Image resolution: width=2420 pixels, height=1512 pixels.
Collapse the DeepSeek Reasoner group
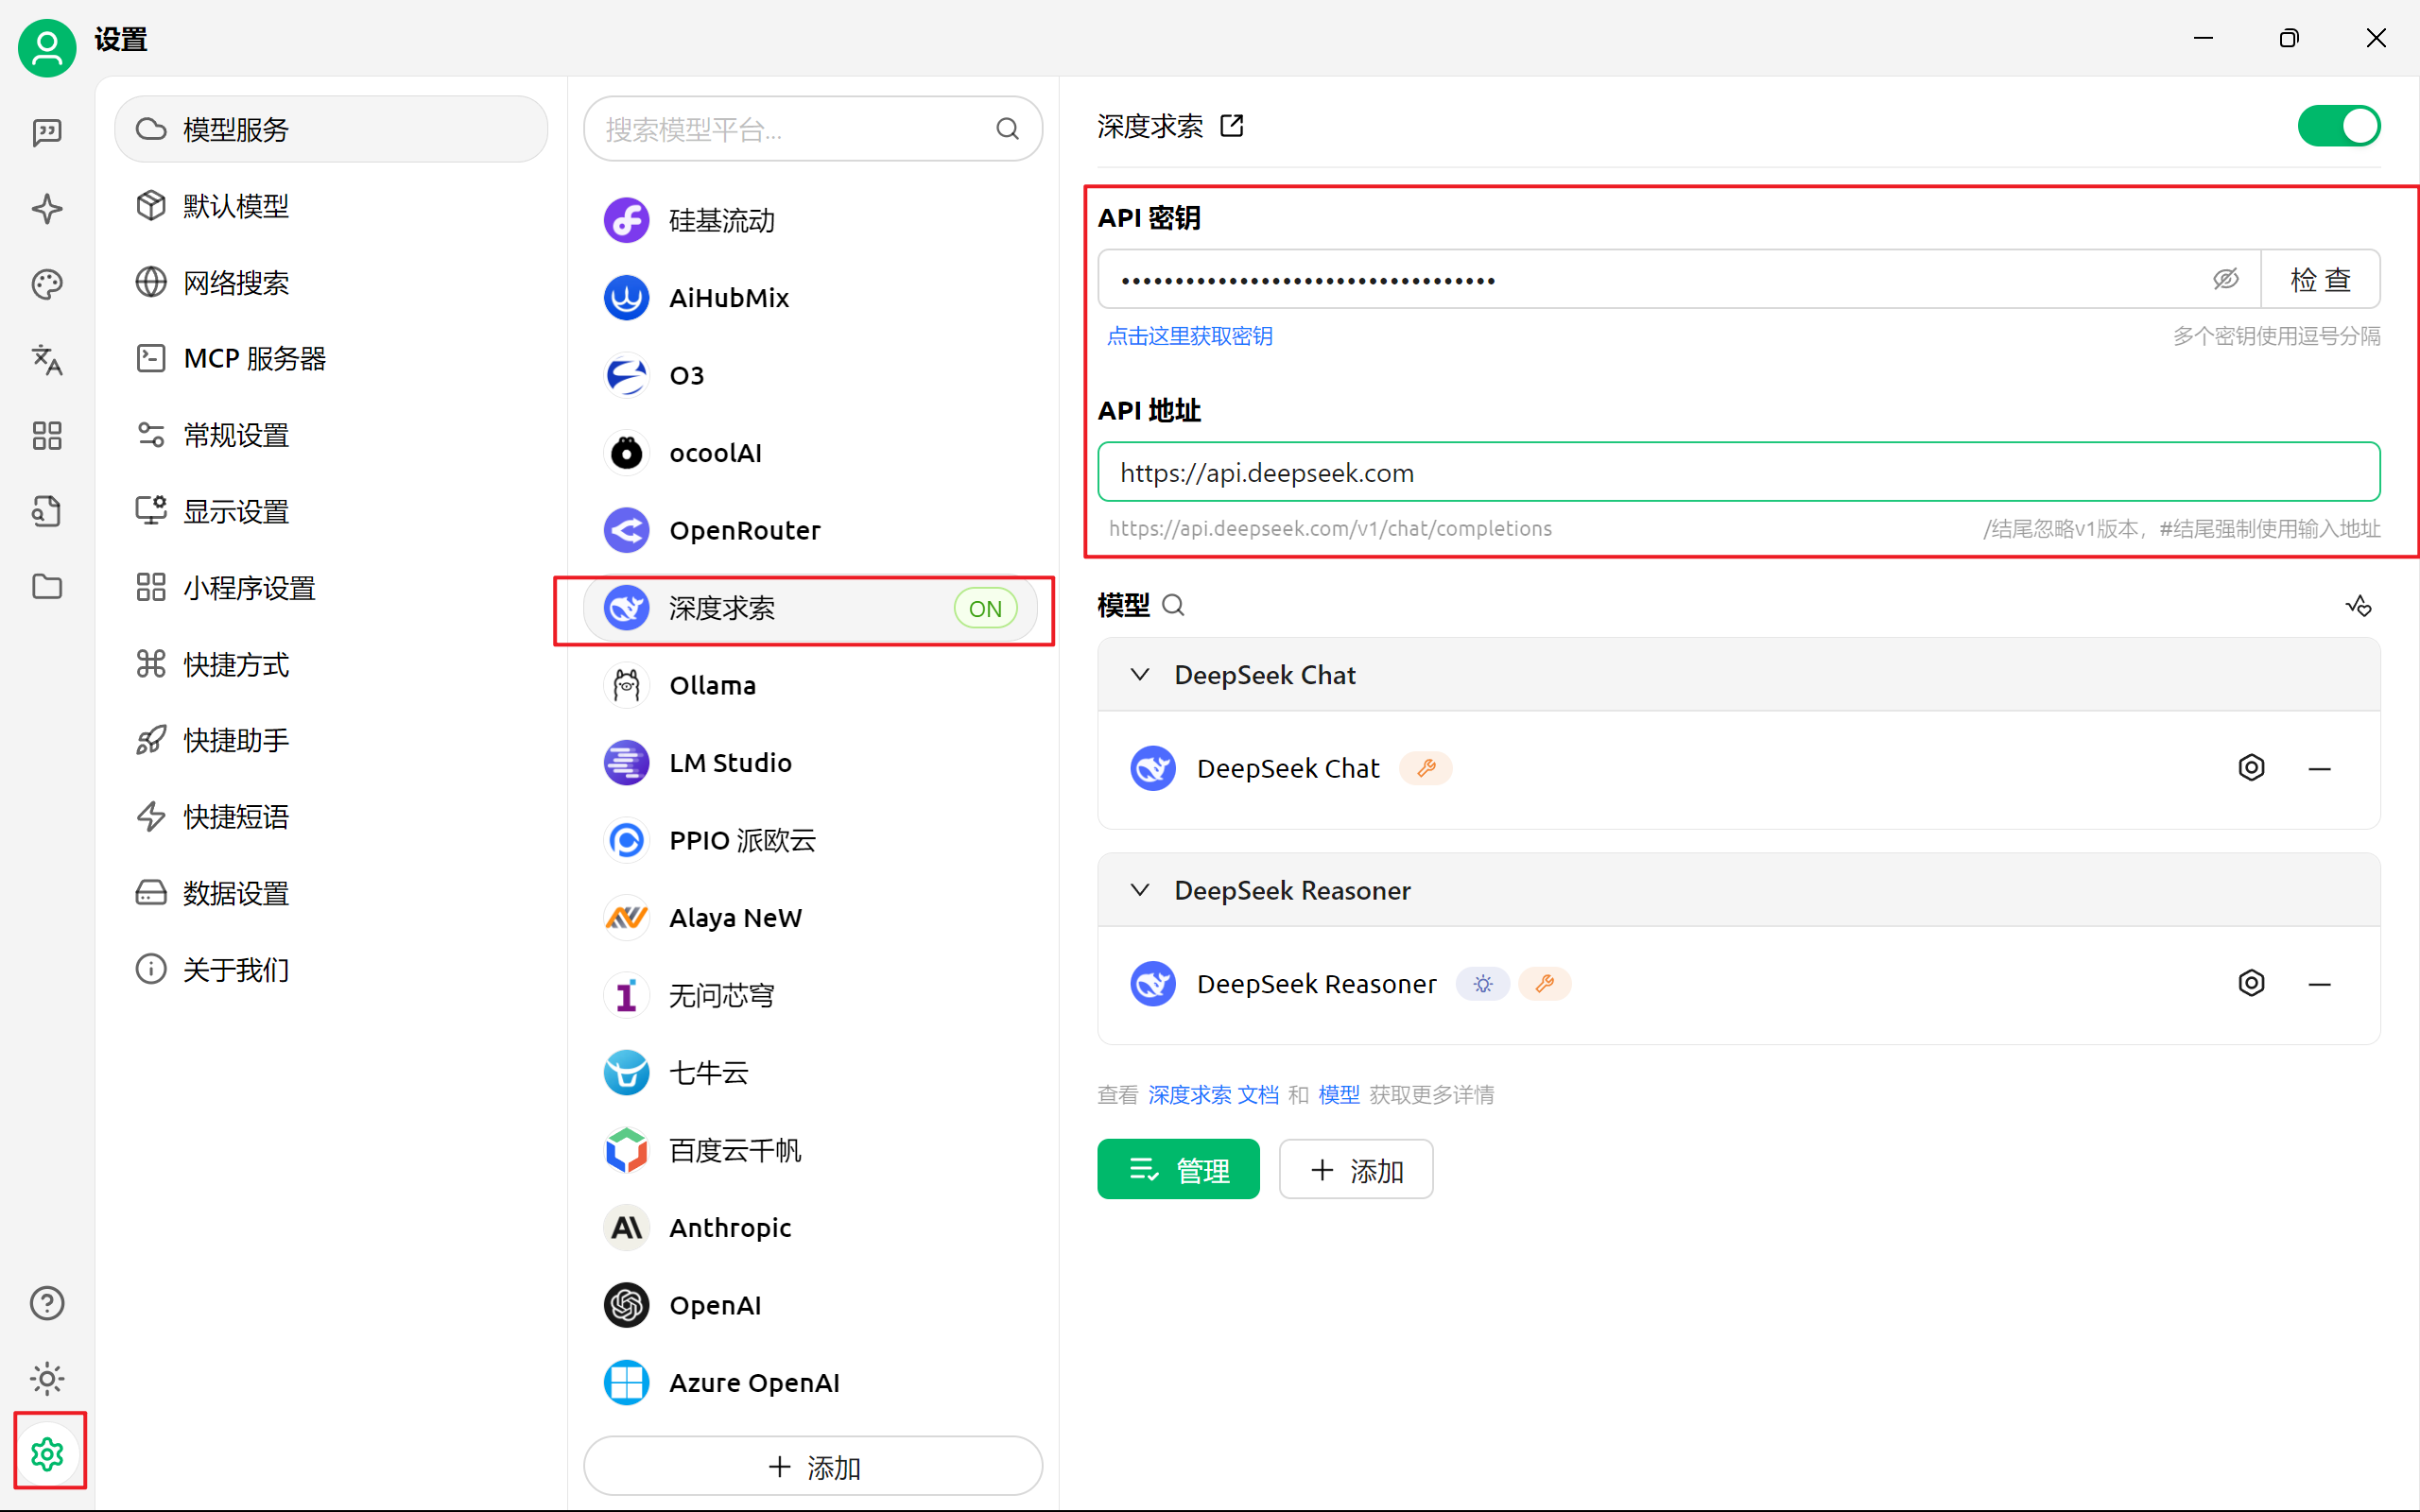(1140, 890)
